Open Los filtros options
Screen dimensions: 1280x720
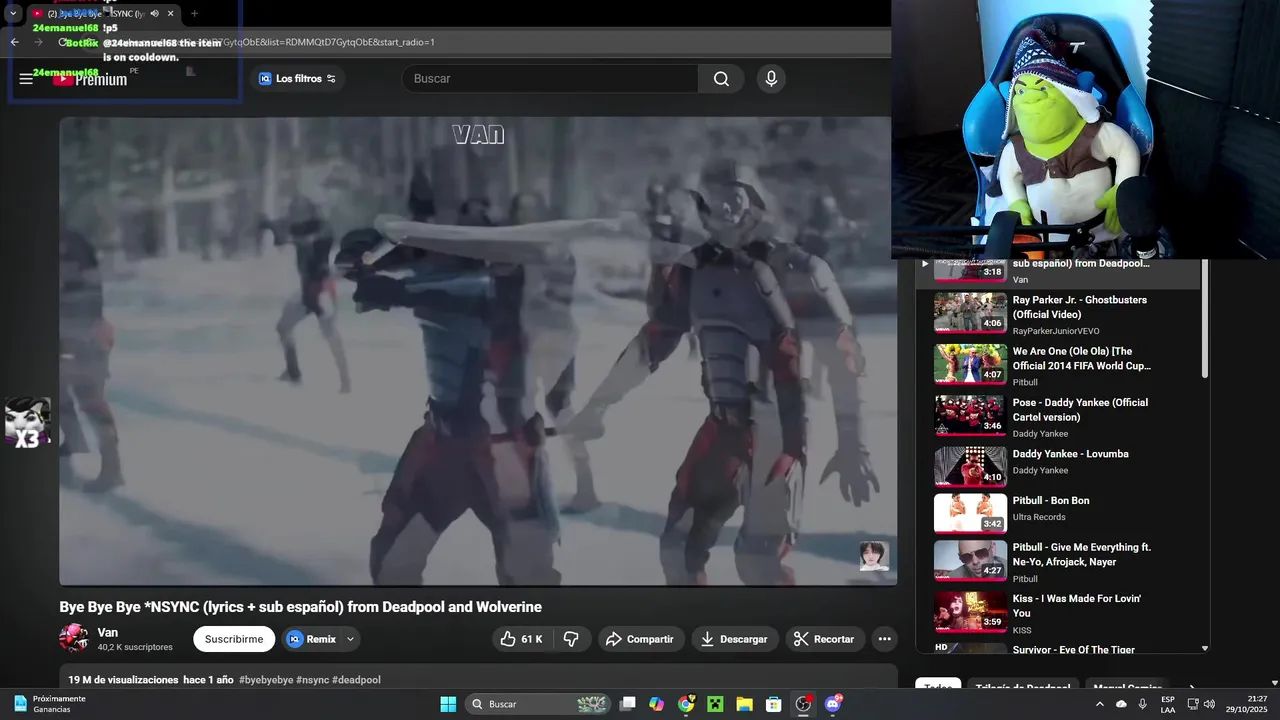pos(298,79)
